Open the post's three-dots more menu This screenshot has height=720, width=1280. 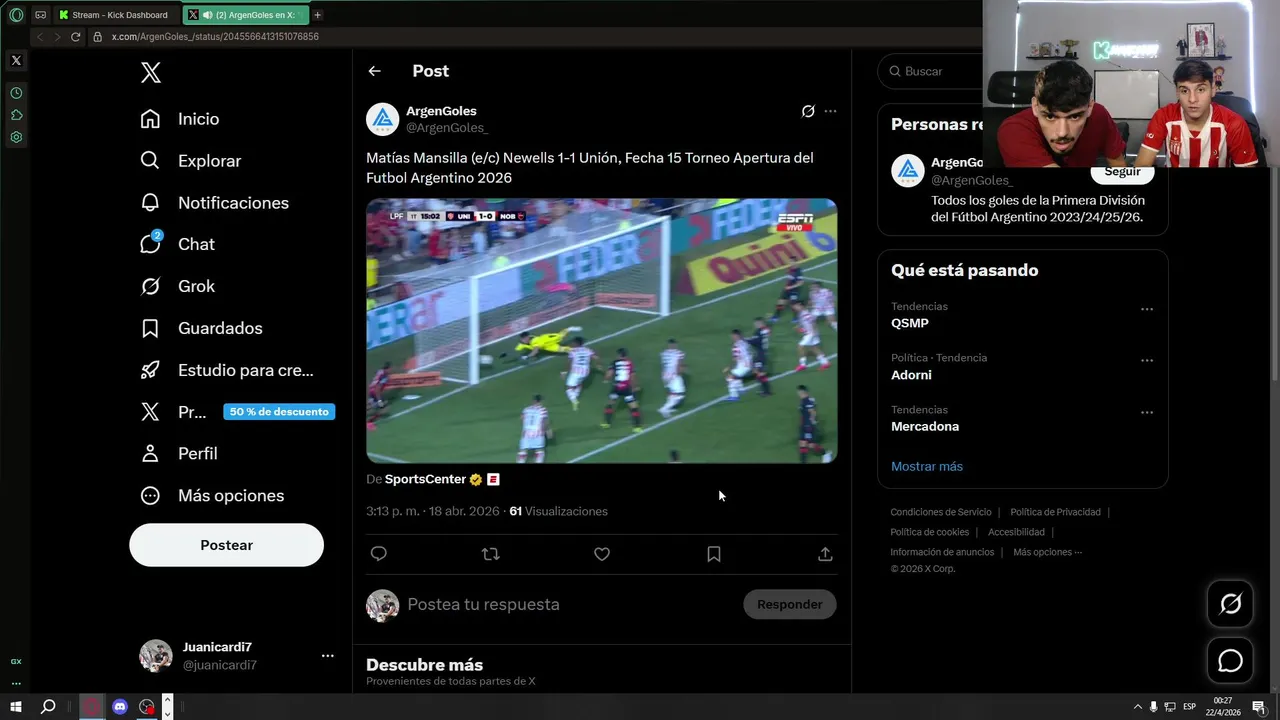(x=830, y=111)
